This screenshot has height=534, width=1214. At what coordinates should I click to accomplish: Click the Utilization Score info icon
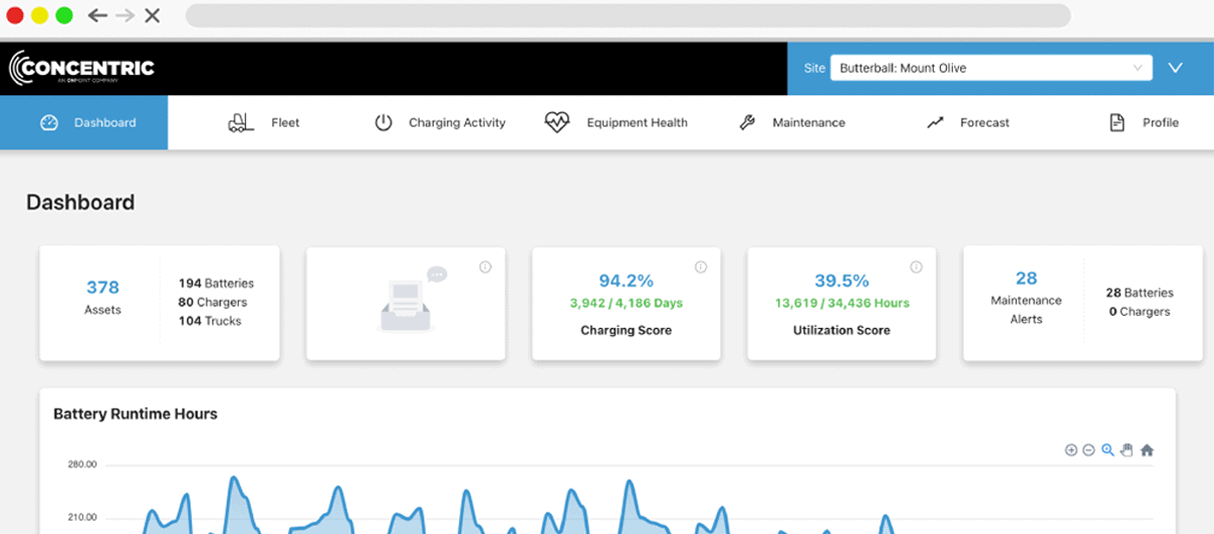[x=916, y=267]
